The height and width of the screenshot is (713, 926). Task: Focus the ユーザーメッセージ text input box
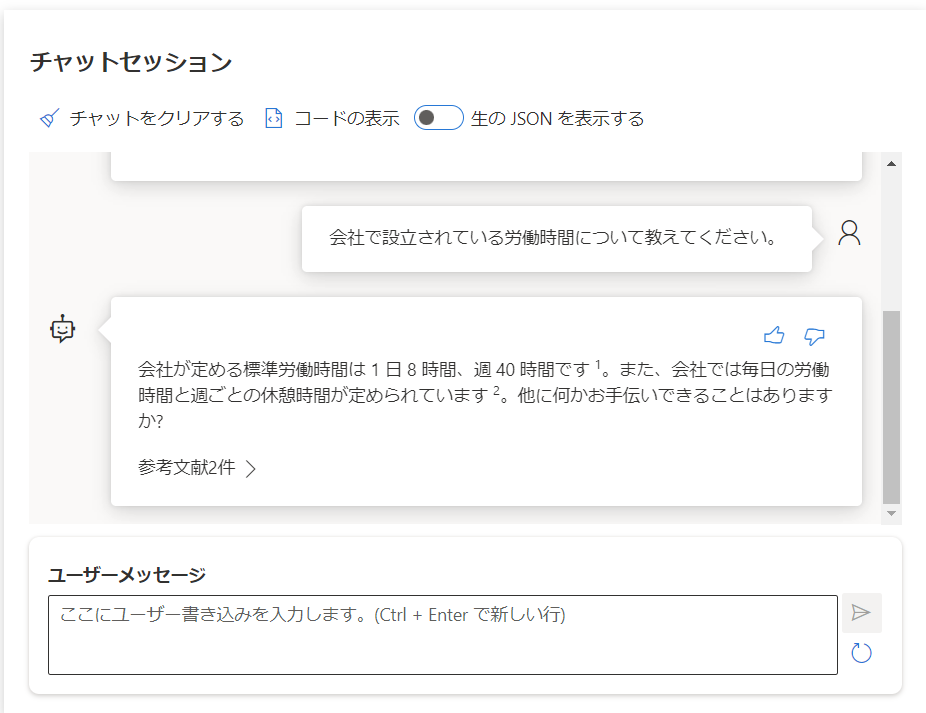tap(443, 635)
